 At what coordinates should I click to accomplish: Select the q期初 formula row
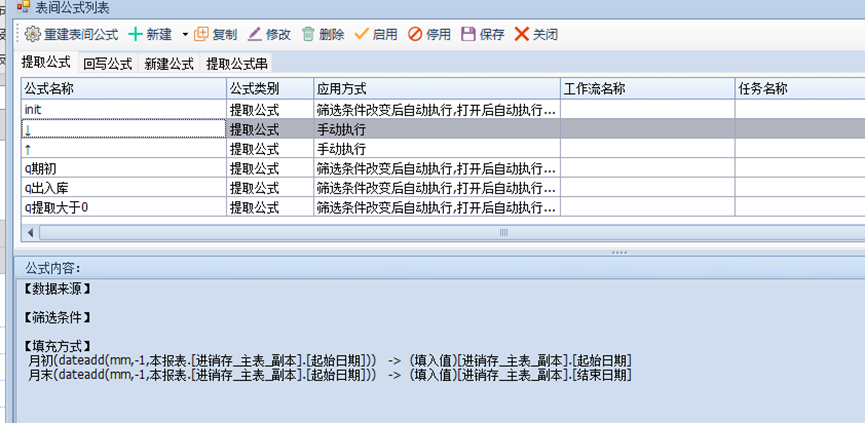tap(120, 168)
